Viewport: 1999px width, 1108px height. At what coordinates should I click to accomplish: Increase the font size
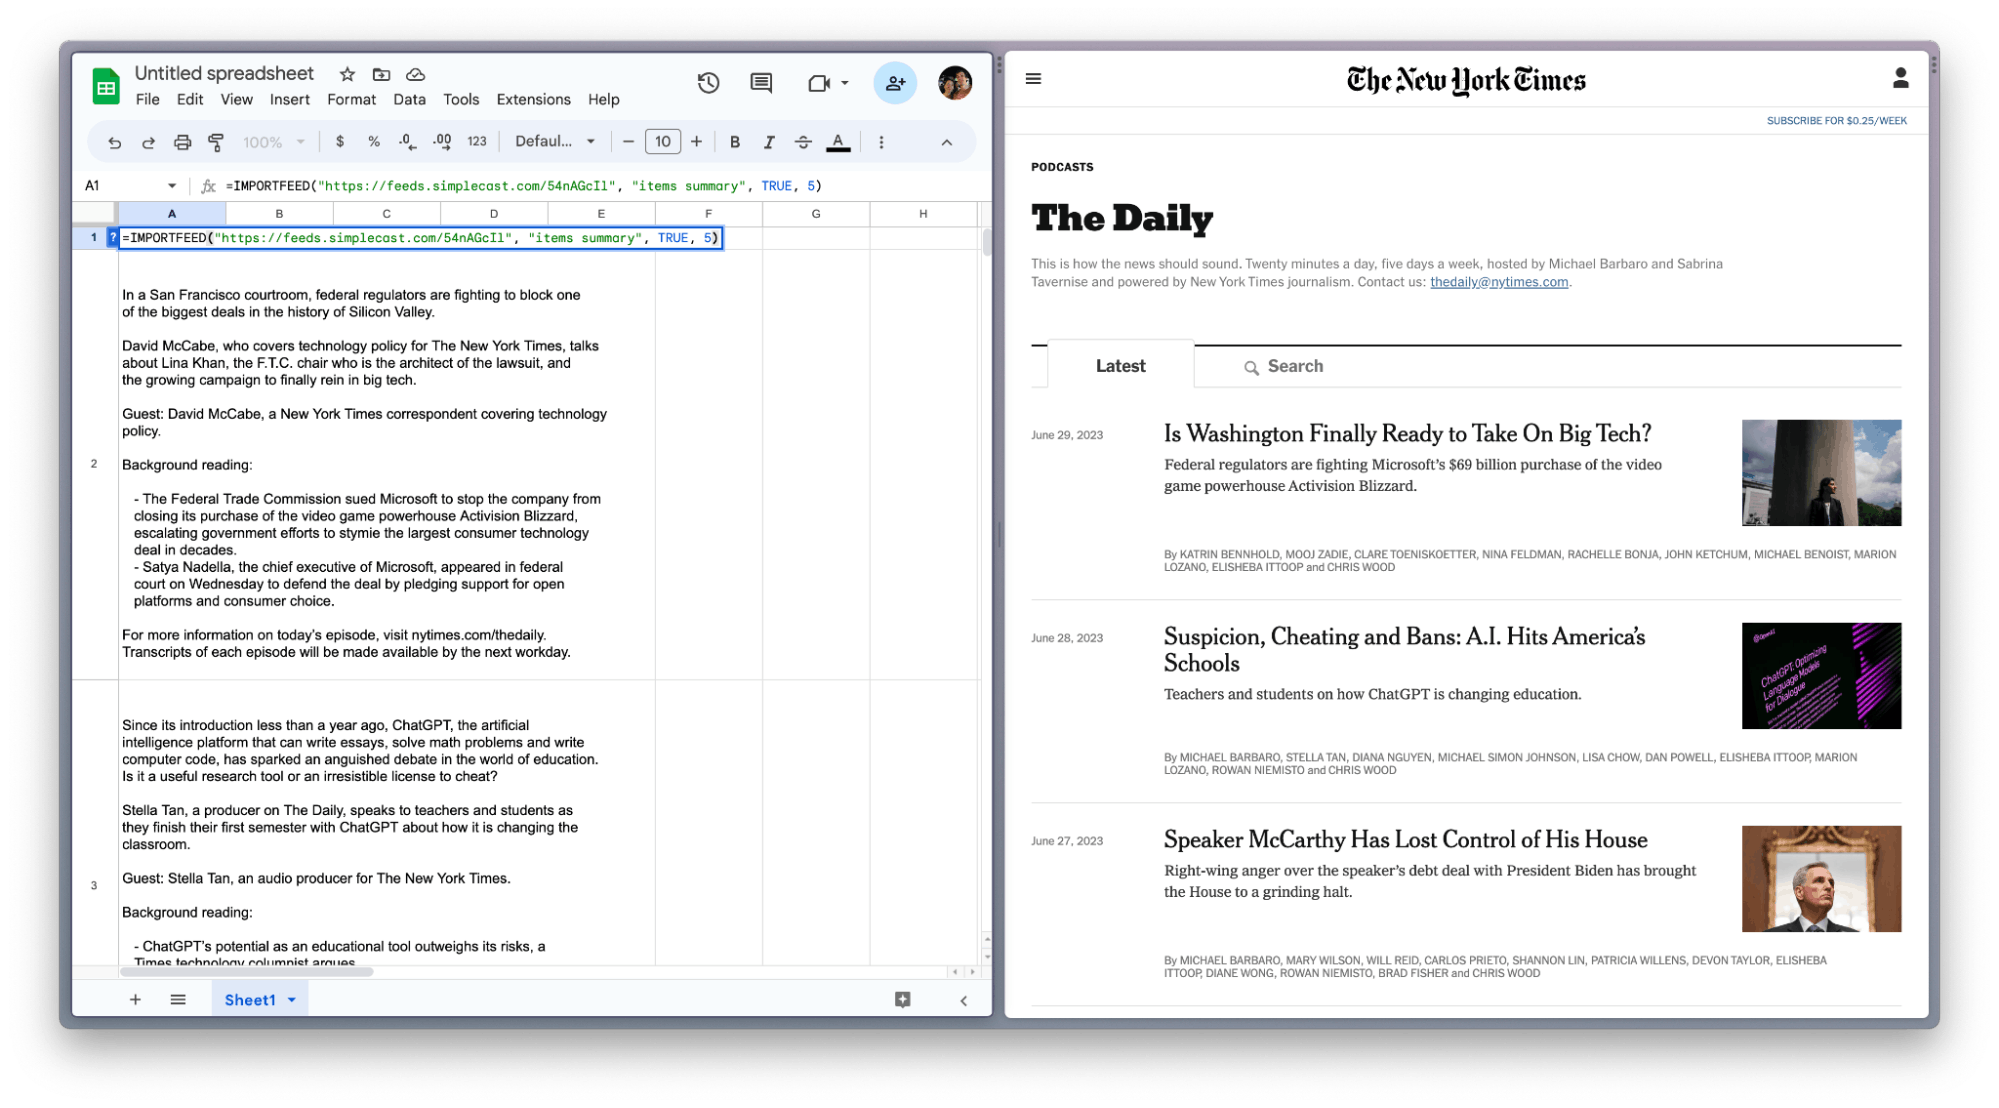point(697,142)
